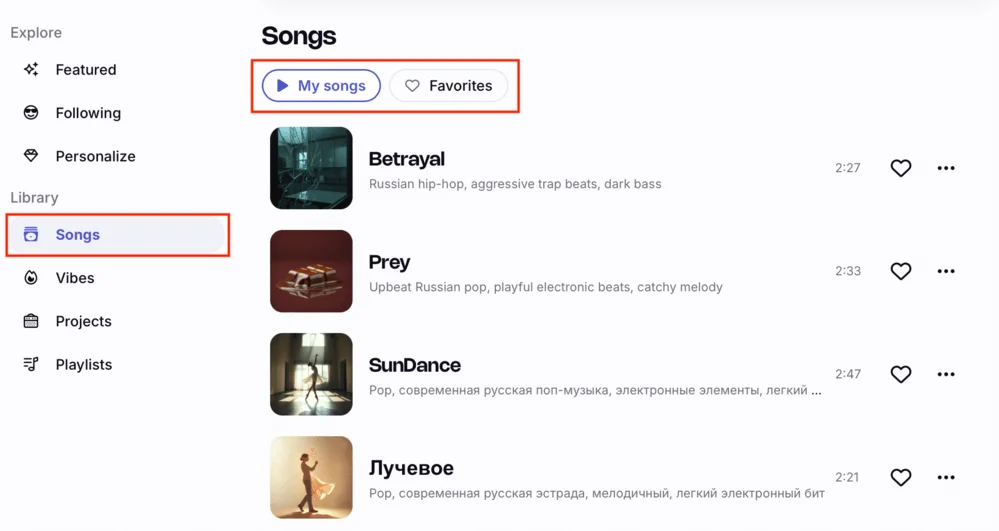Click the Songs library icon

pos(31,235)
